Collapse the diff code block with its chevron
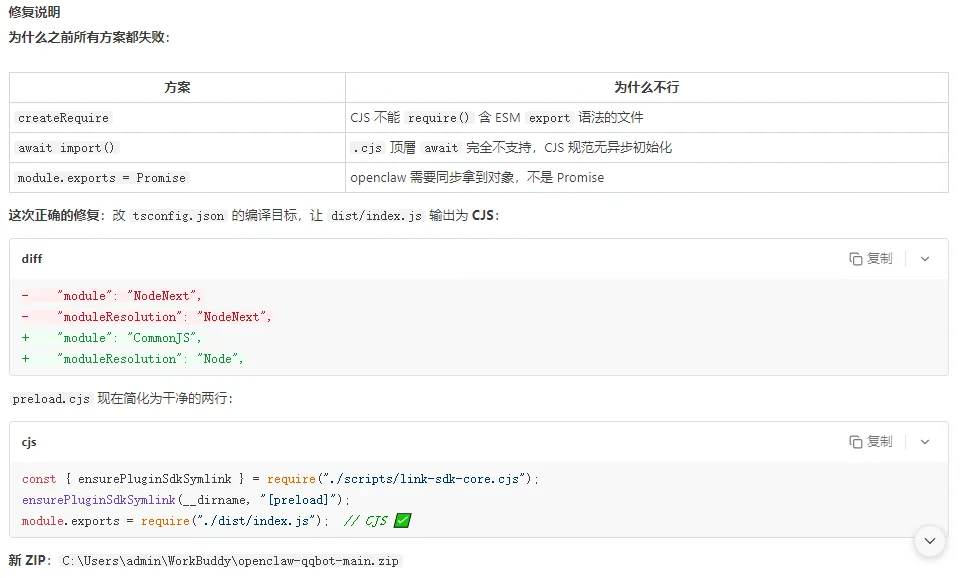Viewport: 962px width, 578px height. (x=925, y=258)
